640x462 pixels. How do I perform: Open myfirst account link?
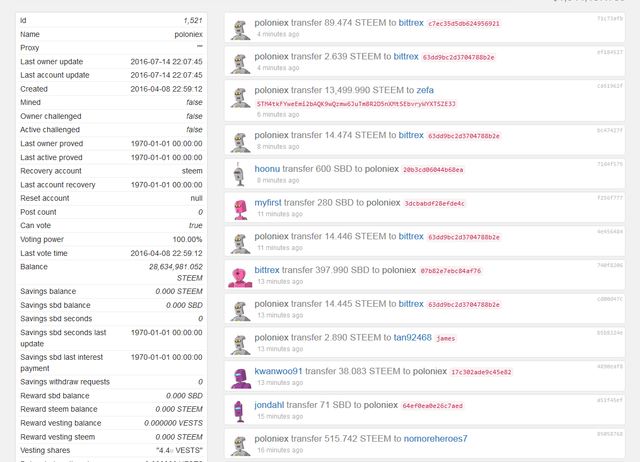tap(268, 203)
